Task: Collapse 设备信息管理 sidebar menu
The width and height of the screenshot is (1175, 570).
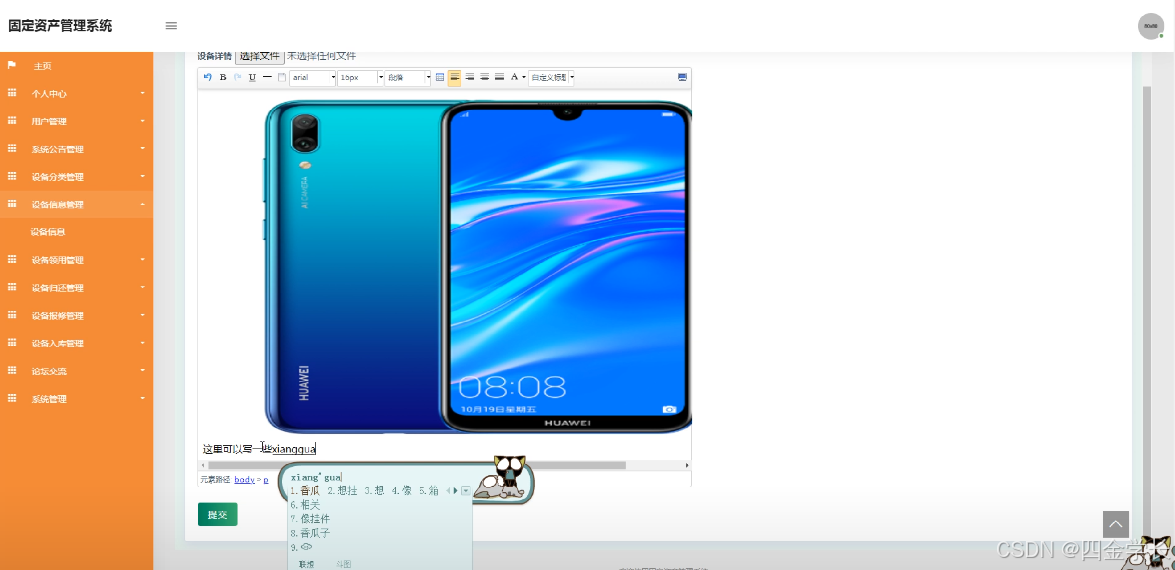Action: [76, 204]
